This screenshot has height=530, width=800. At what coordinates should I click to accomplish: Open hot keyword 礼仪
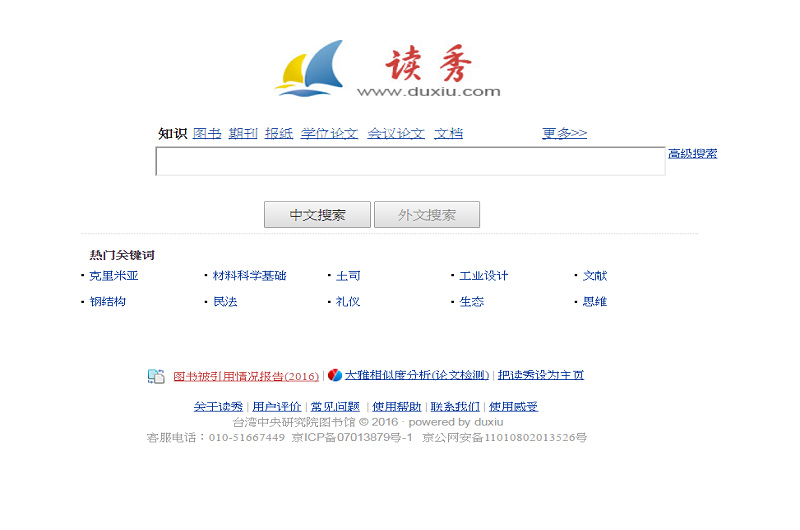point(348,301)
